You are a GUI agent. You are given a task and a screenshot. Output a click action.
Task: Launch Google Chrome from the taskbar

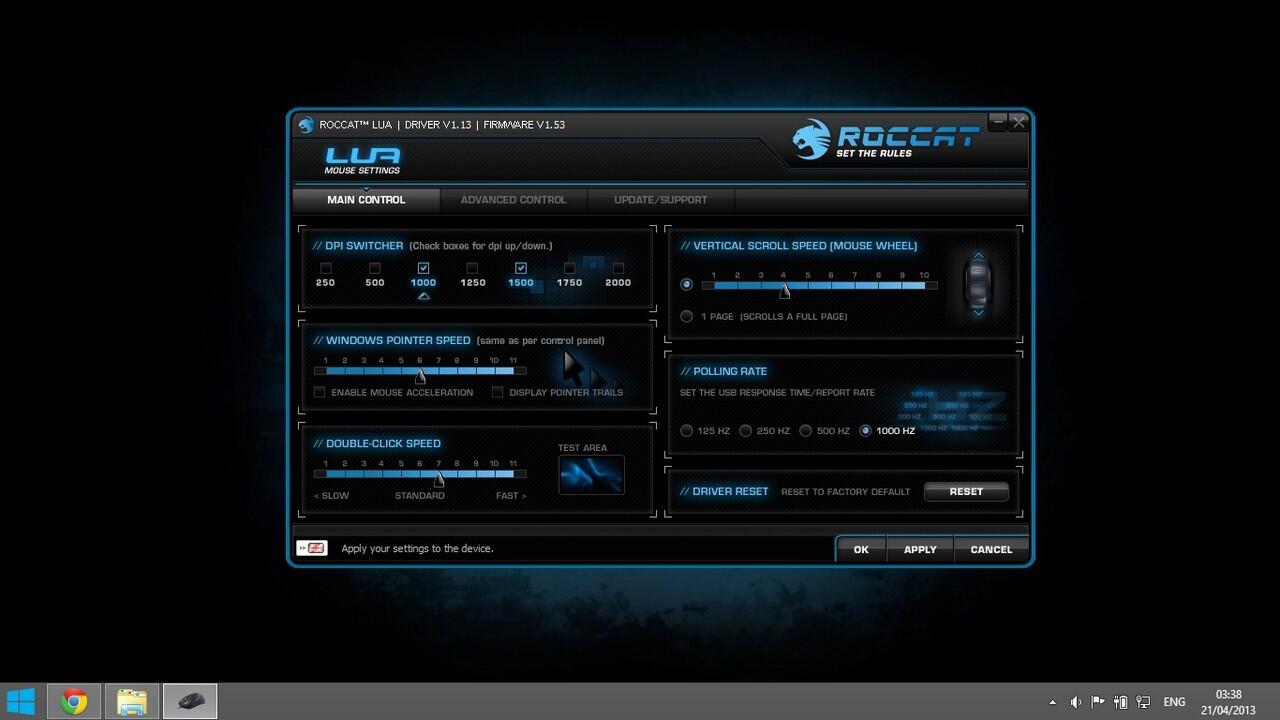pyautogui.click(x=73, y=701)
